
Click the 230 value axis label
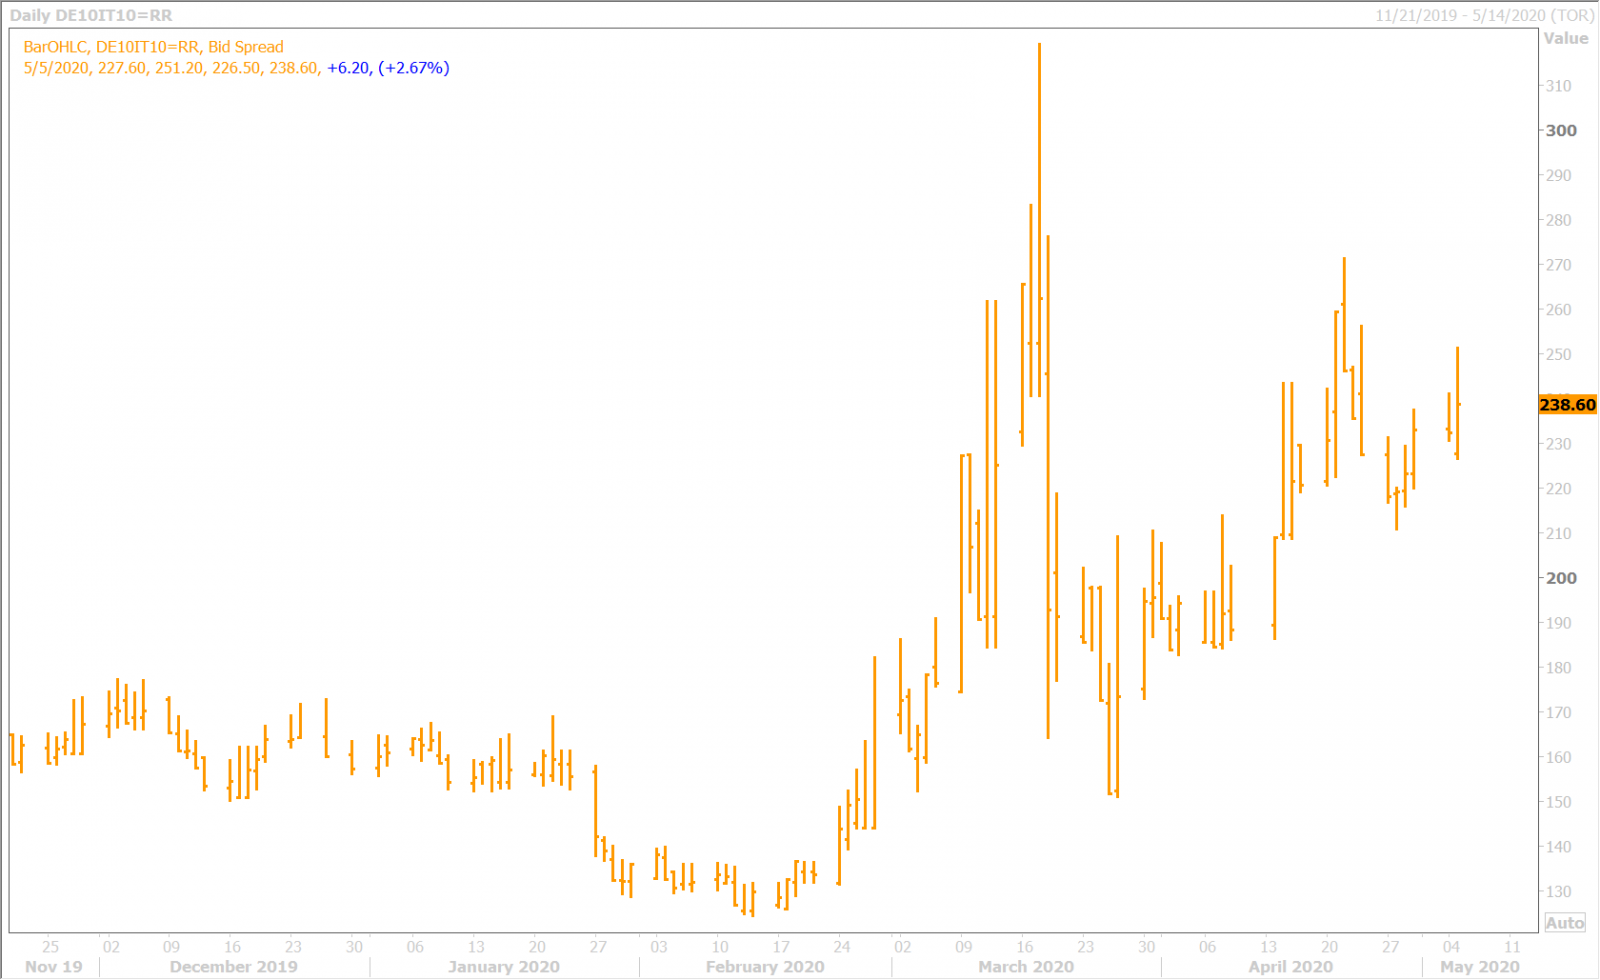pyautogui.click(x=1558, y=444)
